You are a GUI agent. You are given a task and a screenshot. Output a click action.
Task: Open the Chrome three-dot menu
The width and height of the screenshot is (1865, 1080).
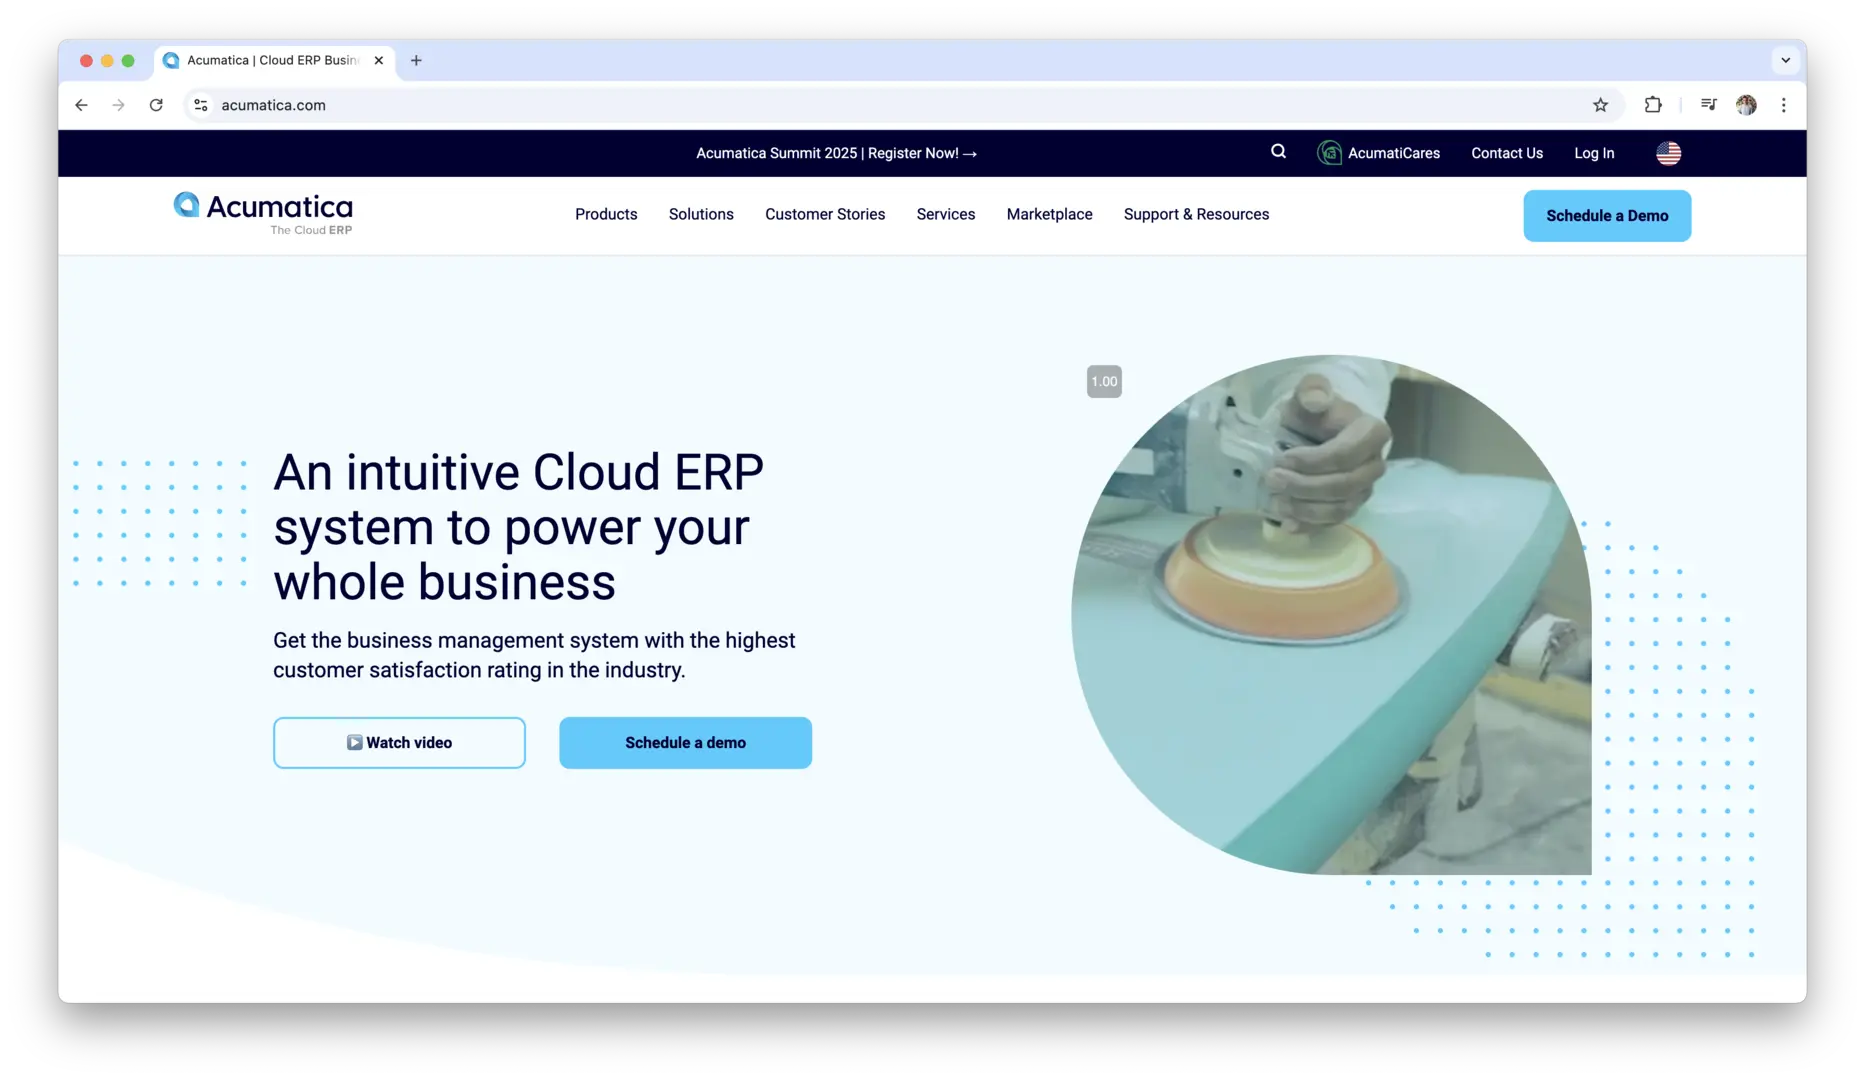pos(1783,105)
